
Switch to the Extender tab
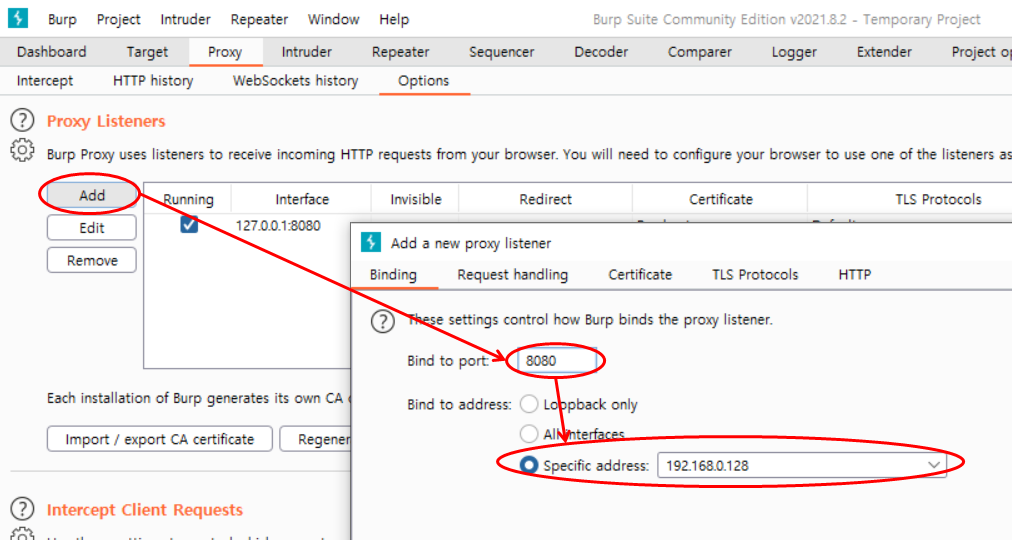(884, 52)
